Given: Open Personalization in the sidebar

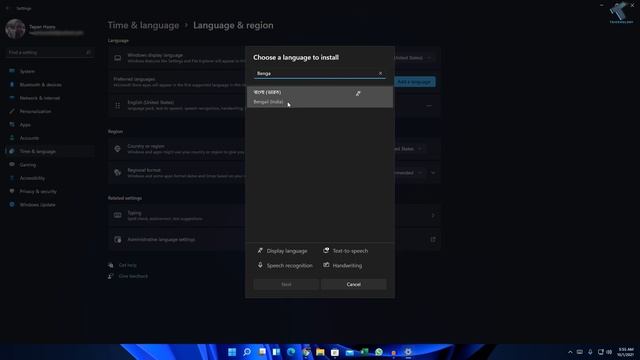Looking at the screenshot, I should (x=49, y=111).
